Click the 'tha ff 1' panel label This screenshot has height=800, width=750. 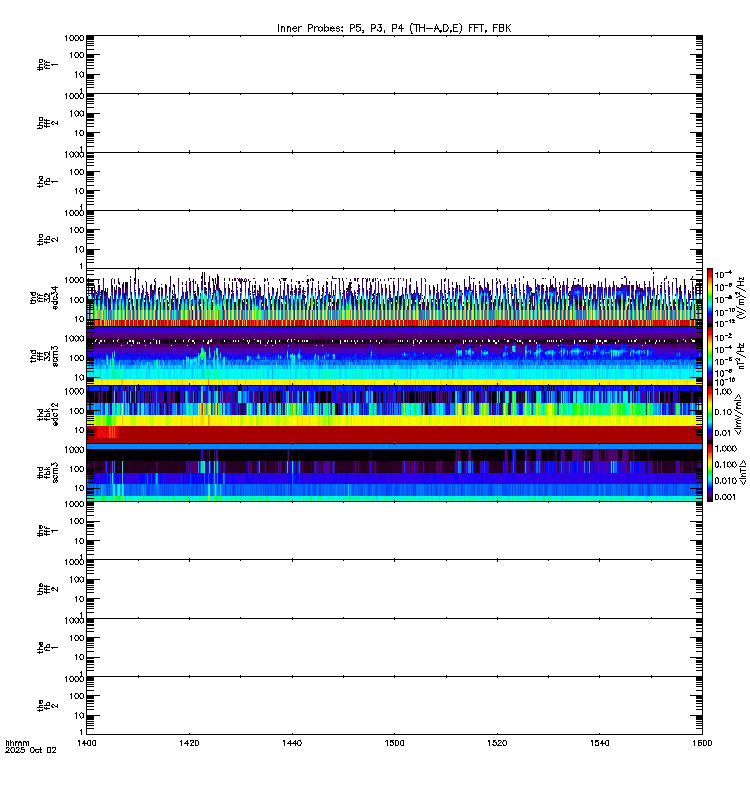[47, 65]
